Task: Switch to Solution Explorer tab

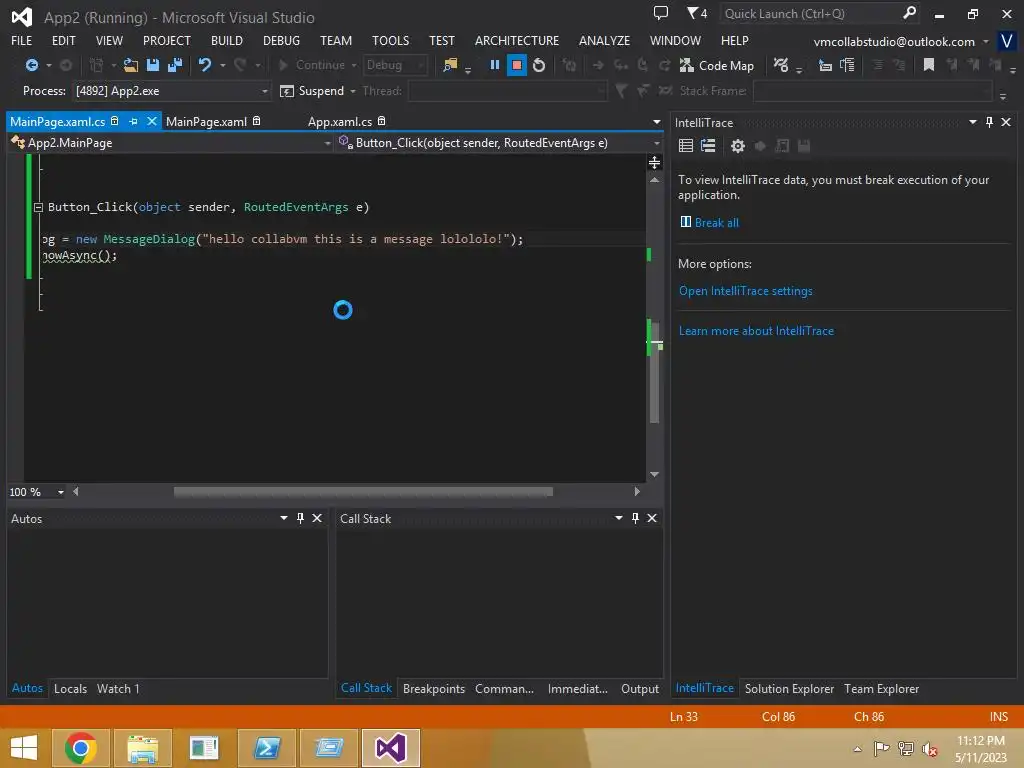Action: tap(789, 688)
